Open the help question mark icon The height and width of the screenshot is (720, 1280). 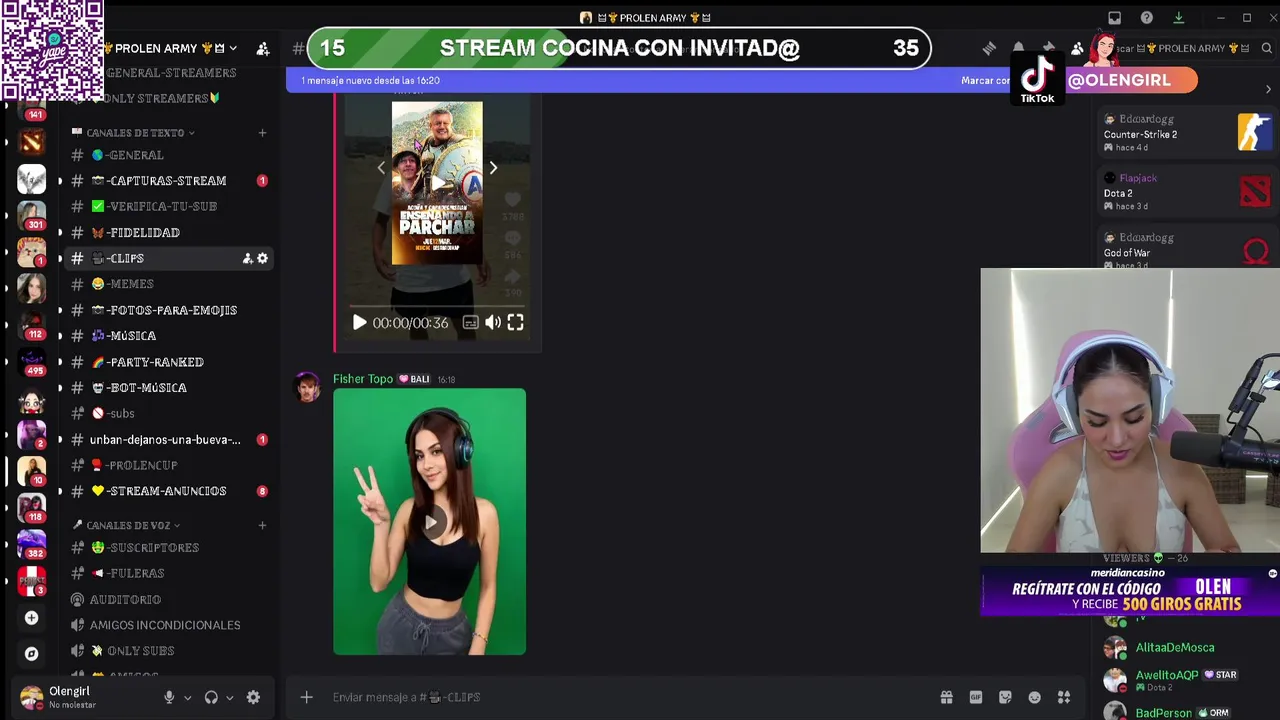coord(1147,18)
